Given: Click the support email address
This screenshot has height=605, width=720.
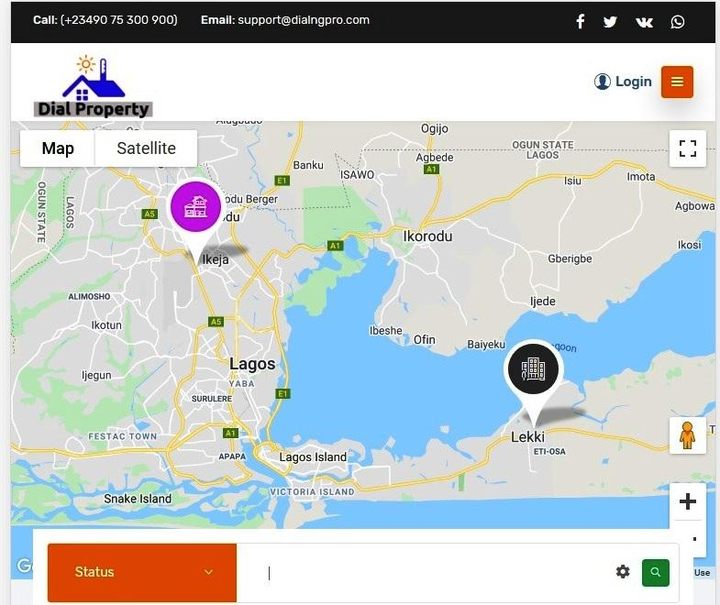Looking at the screenshot, I should tap(303, 20).
